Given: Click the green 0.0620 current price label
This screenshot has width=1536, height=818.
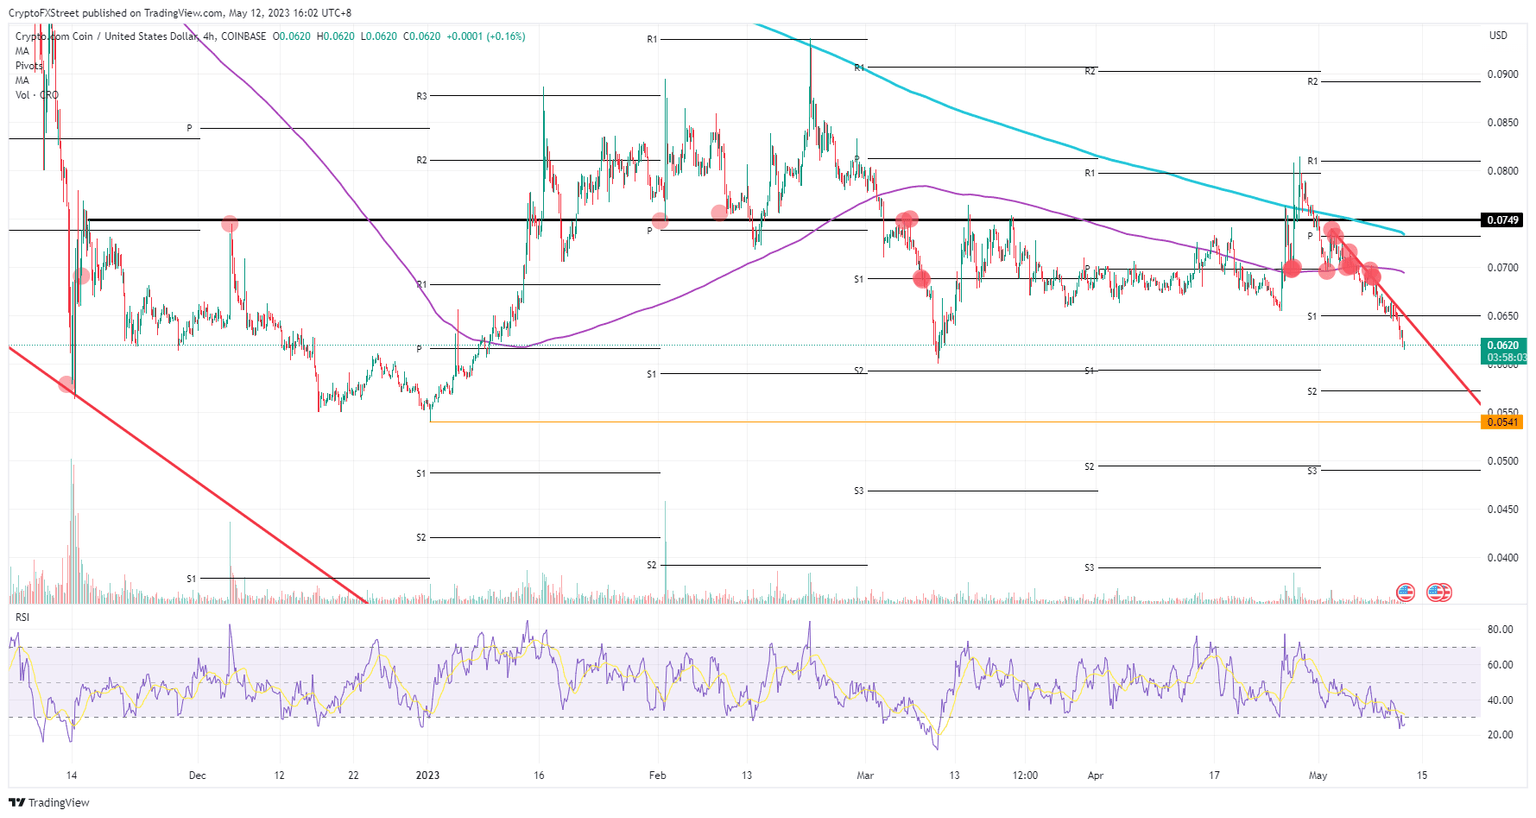Looking at the screenshot, I should pyautogui.click(x=1503, y=344).
